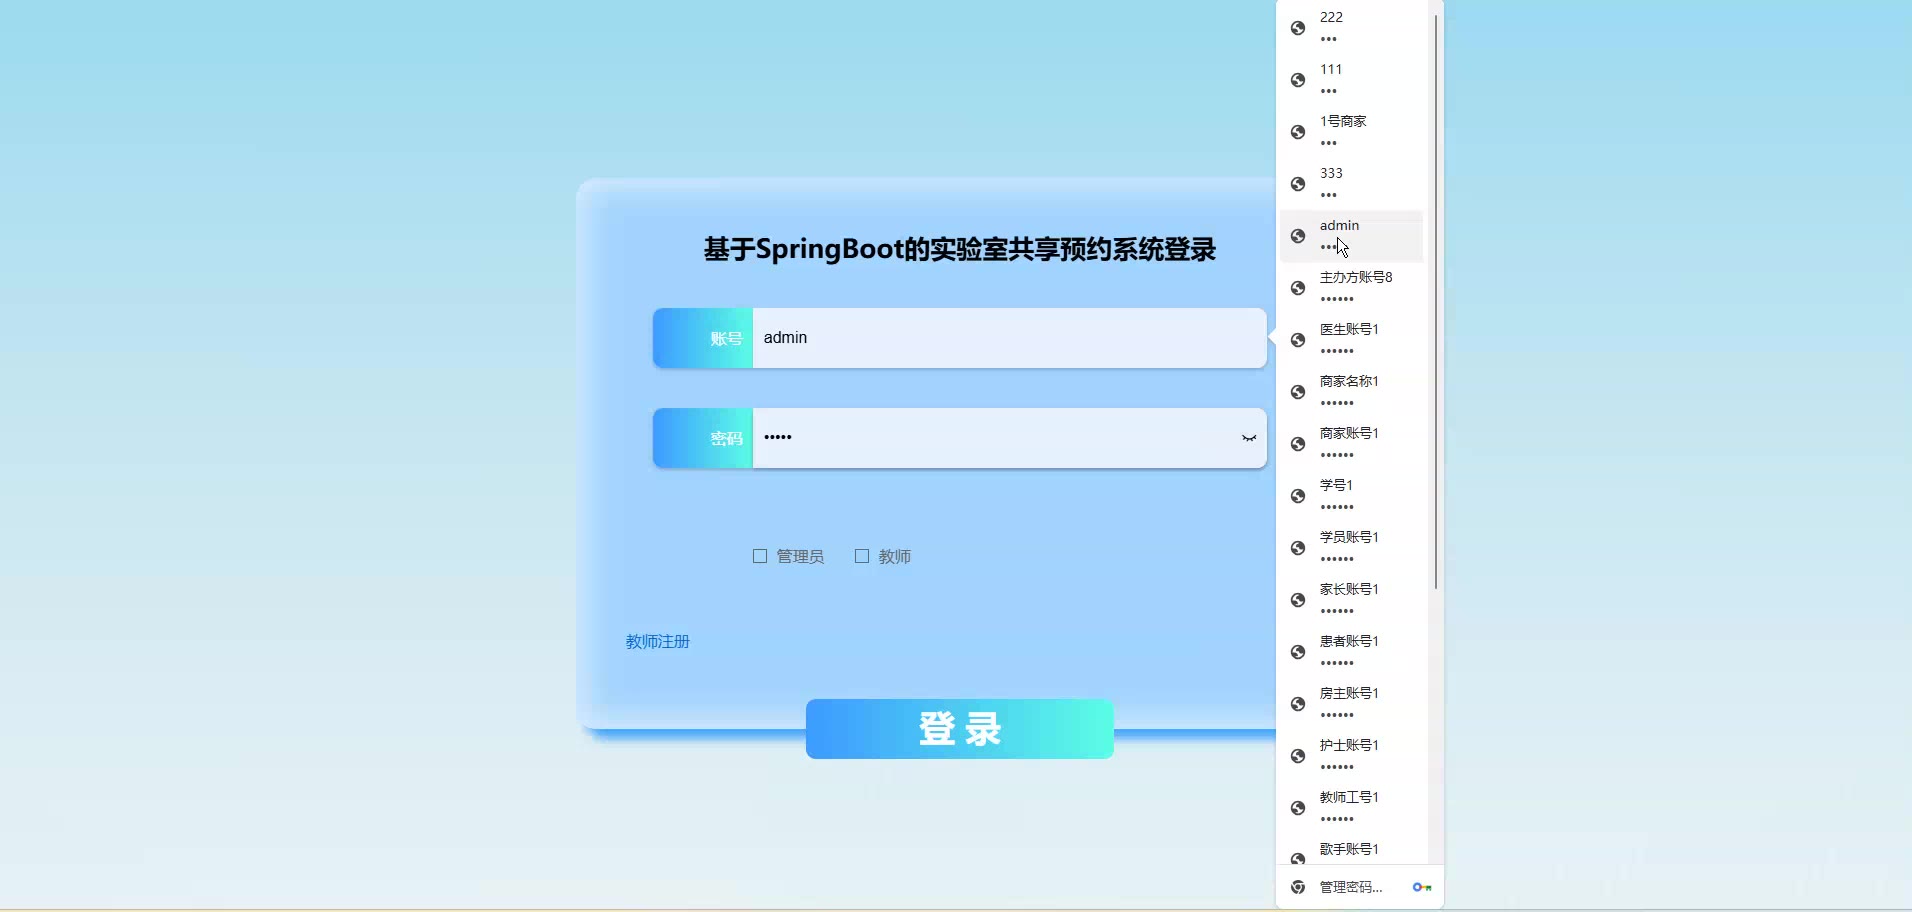Viewport: 1912px width, 912px height.
Task: Select saved credential 学号1
Action: pos(1352,496)
